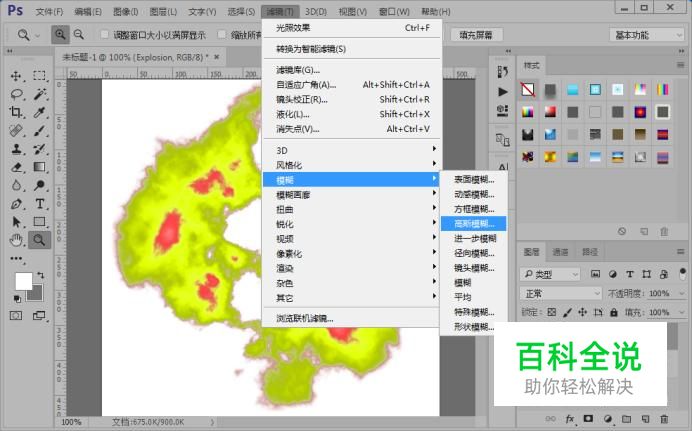Screen dimensions: 692x431
Task: Create new group folder icon
Action: pyautogui.click(x=626, y=419)
